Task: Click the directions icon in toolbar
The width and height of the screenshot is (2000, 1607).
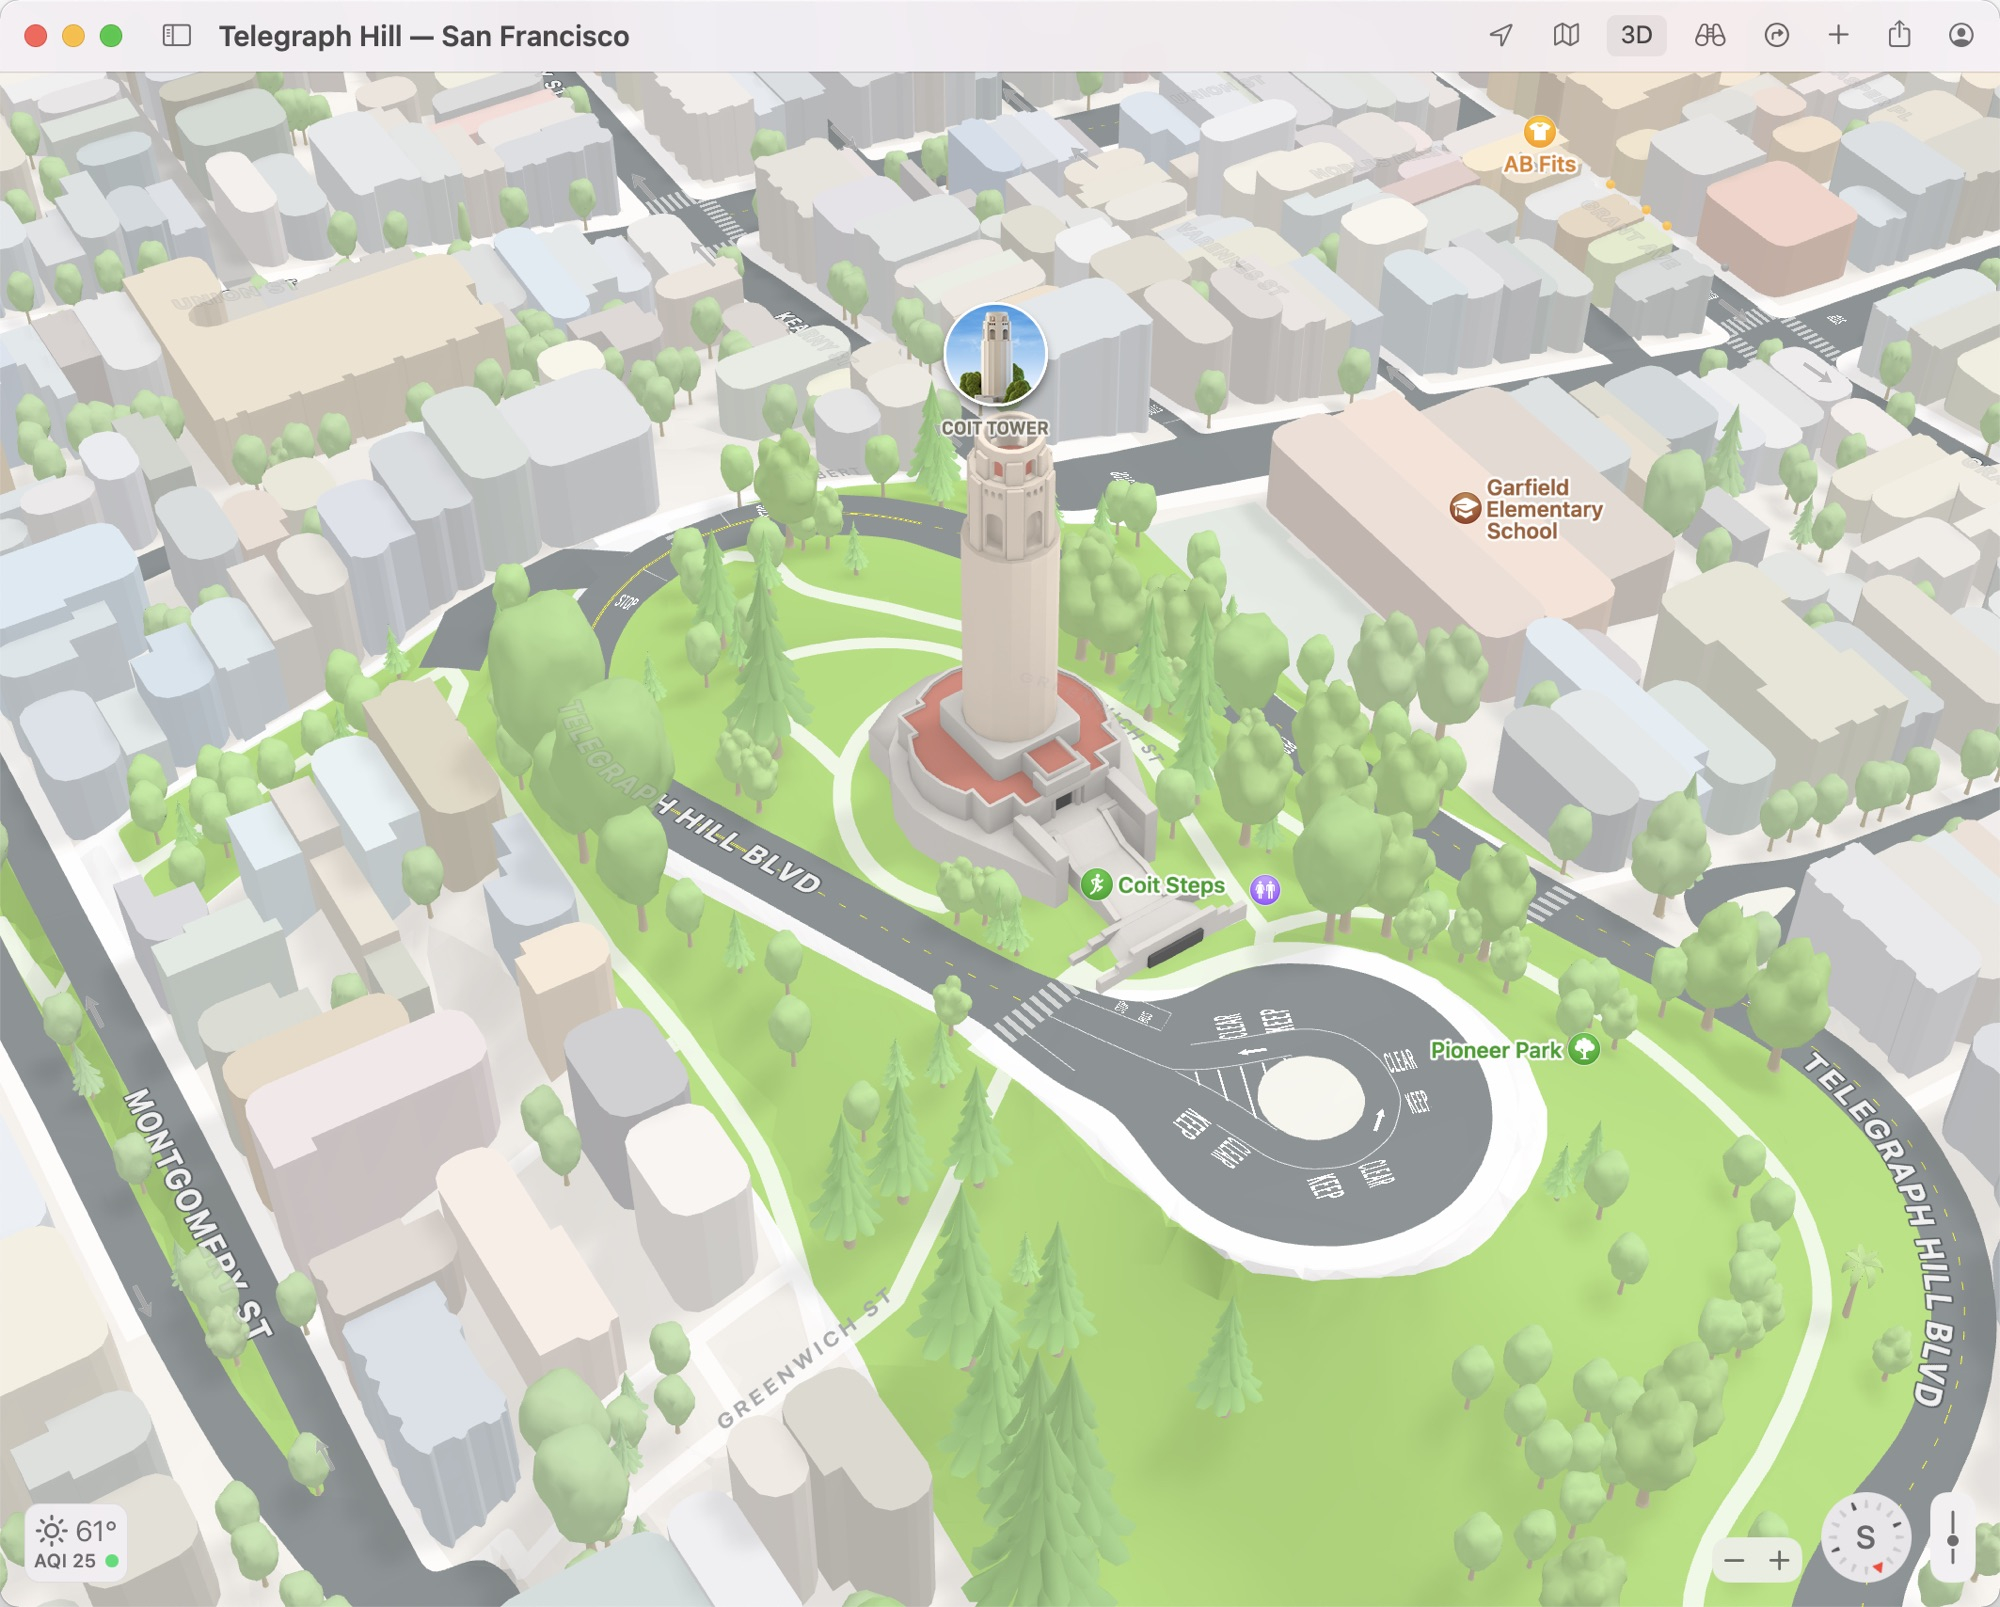Action: tap(1776, 36)
